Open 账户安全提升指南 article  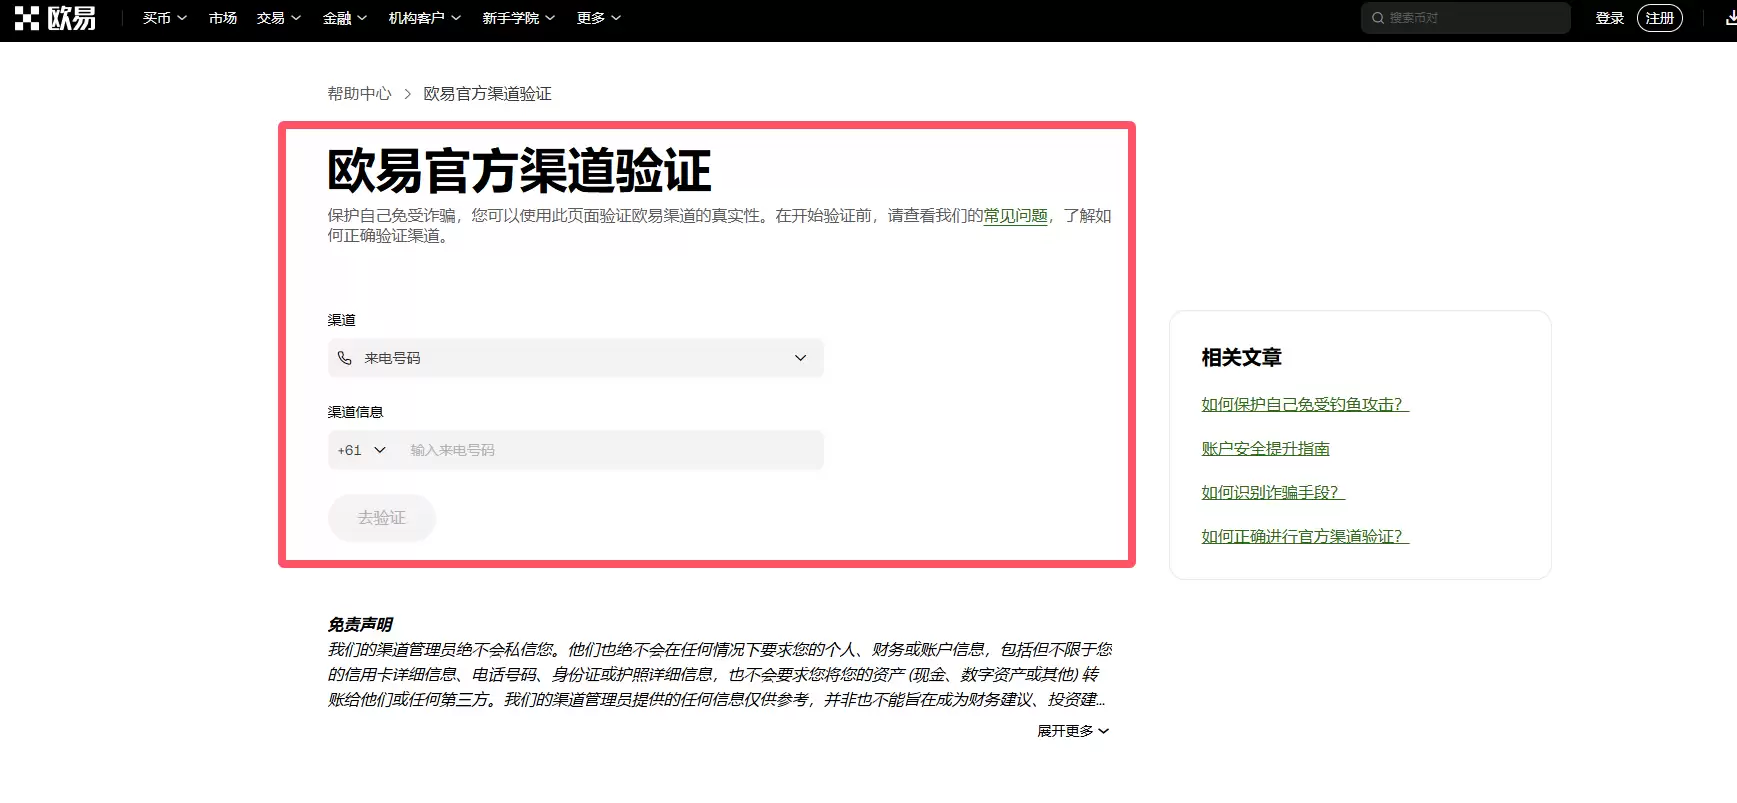[1266, 448]
